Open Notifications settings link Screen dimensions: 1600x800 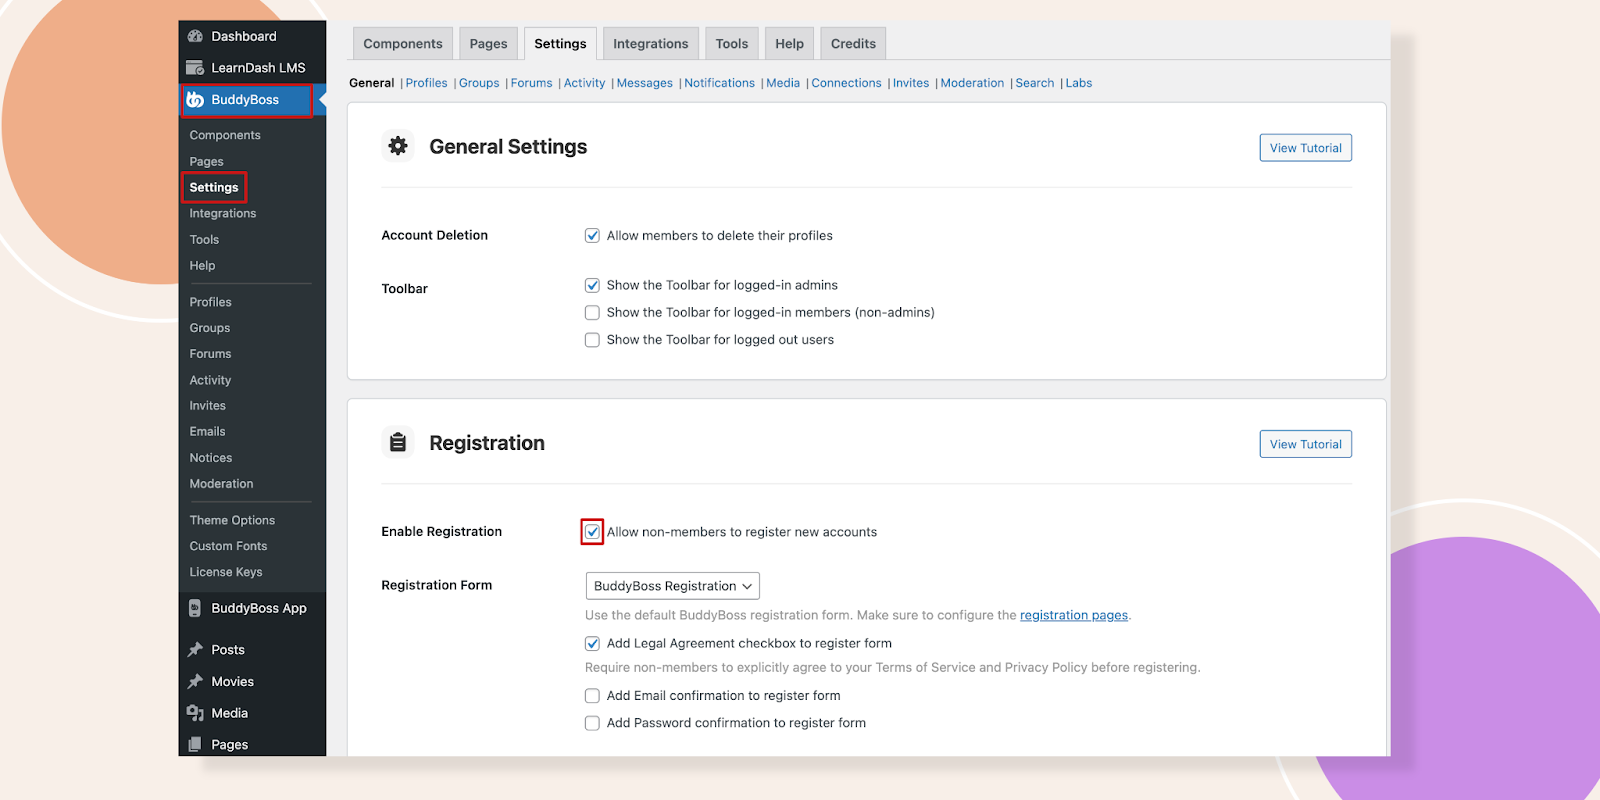[719, 83]
